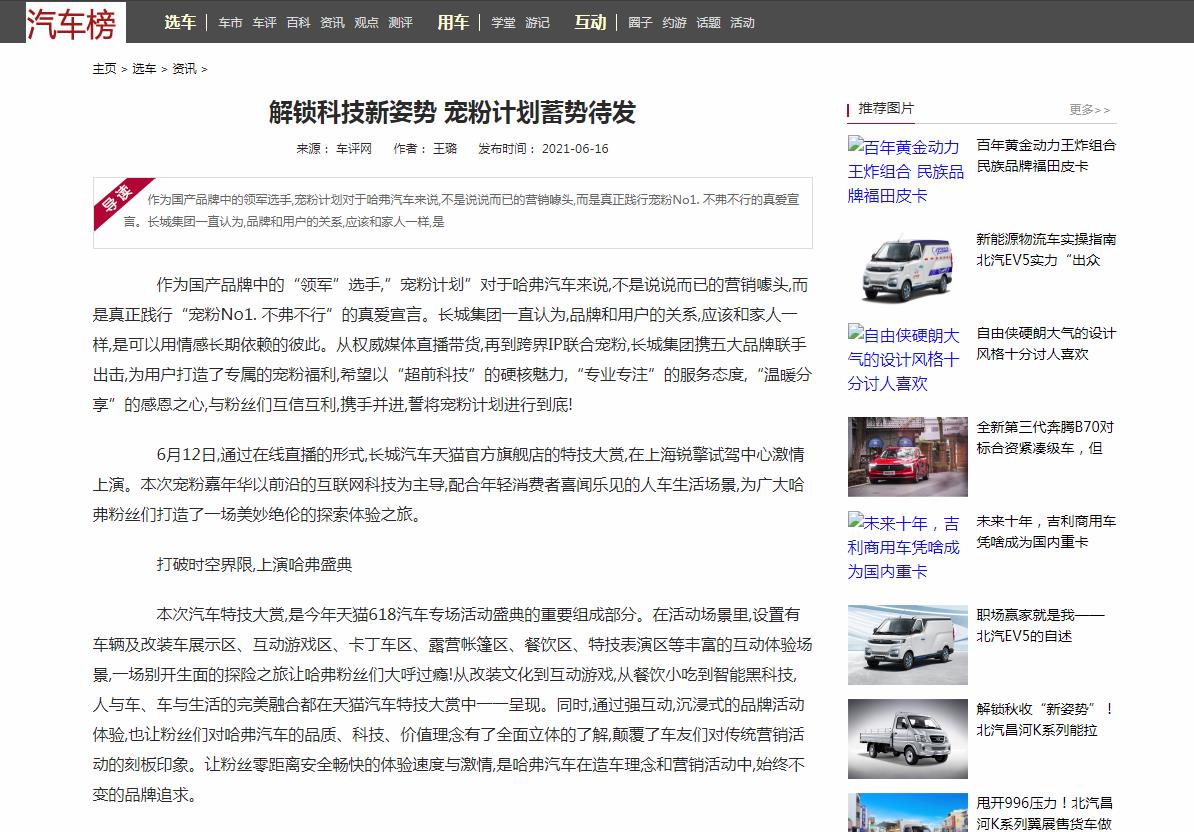This screenshot has width=1194, height=832.
Task: Open the broken image 自由侠硬朗大气的设计风格
Action: [x=906, y=359]
